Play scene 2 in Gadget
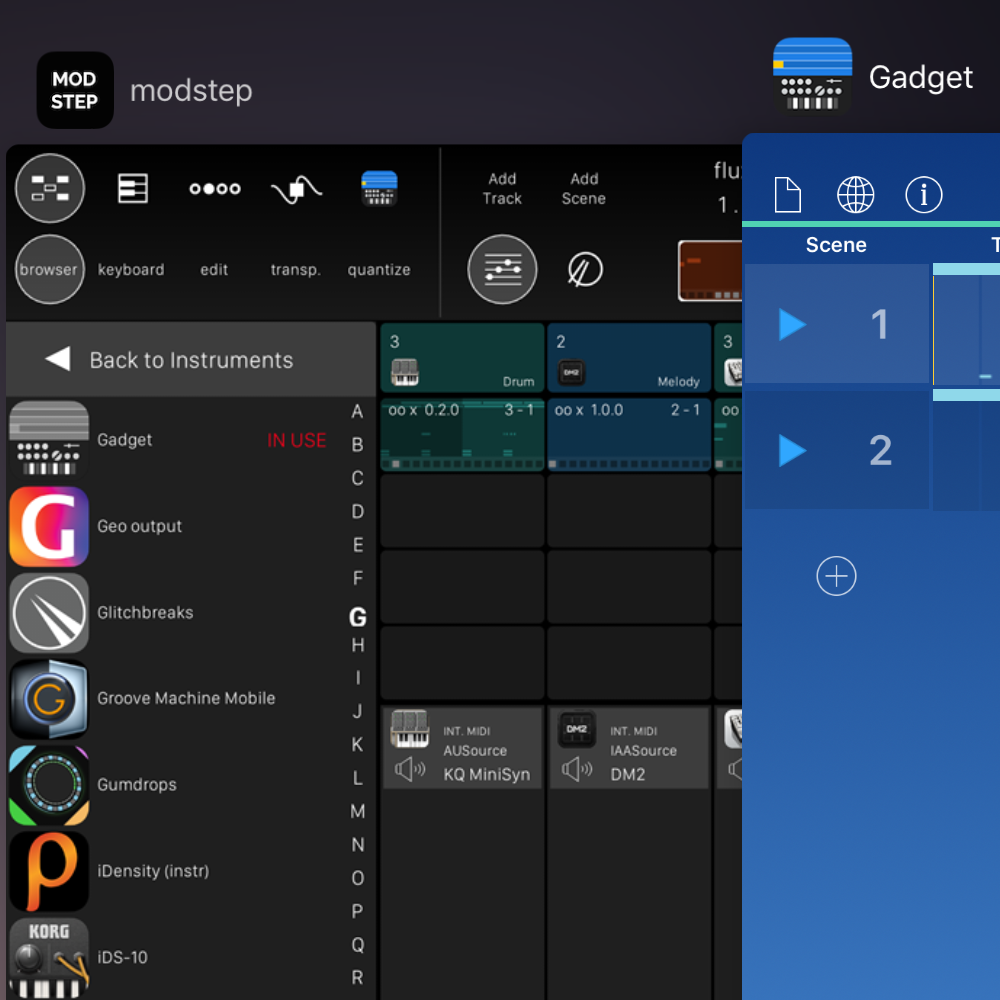The image size is (1000, 1000). [792, 451]
